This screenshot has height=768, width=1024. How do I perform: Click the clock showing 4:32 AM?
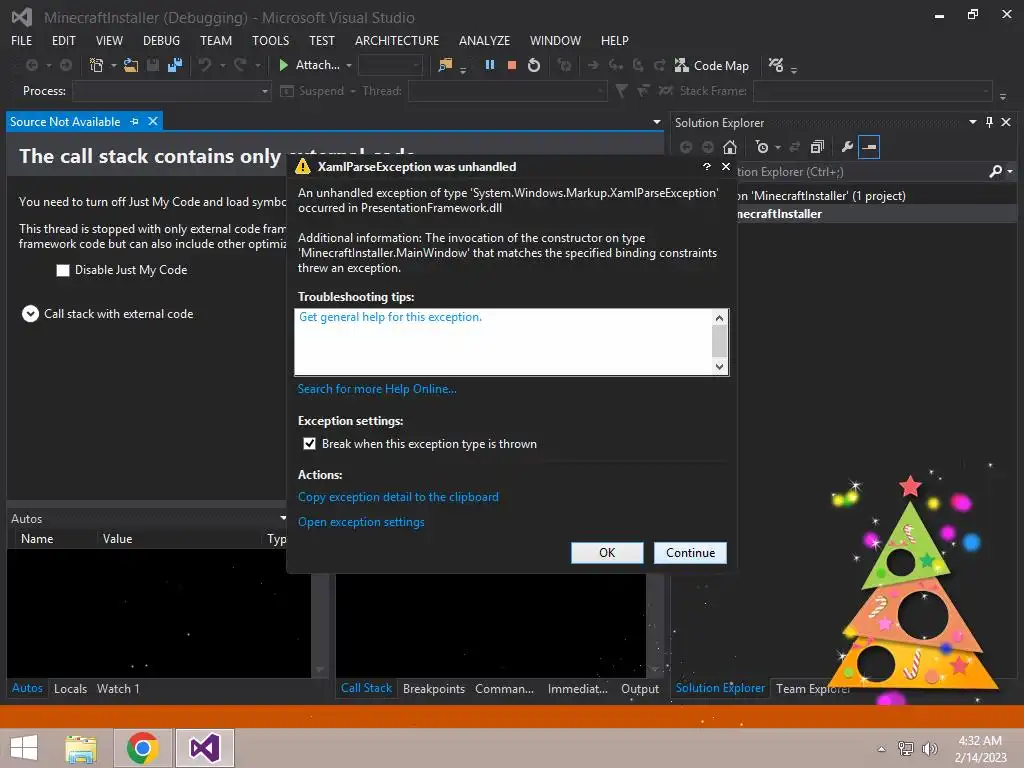[x=980, y=741]
